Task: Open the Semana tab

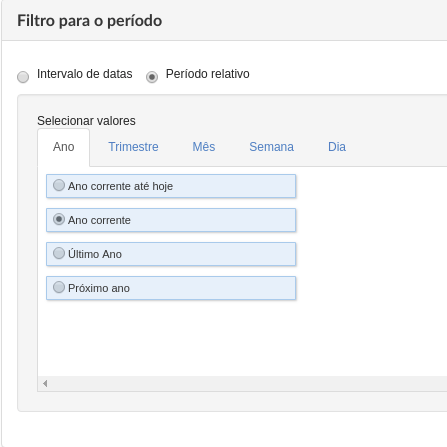Action: (x=272, y=147)
